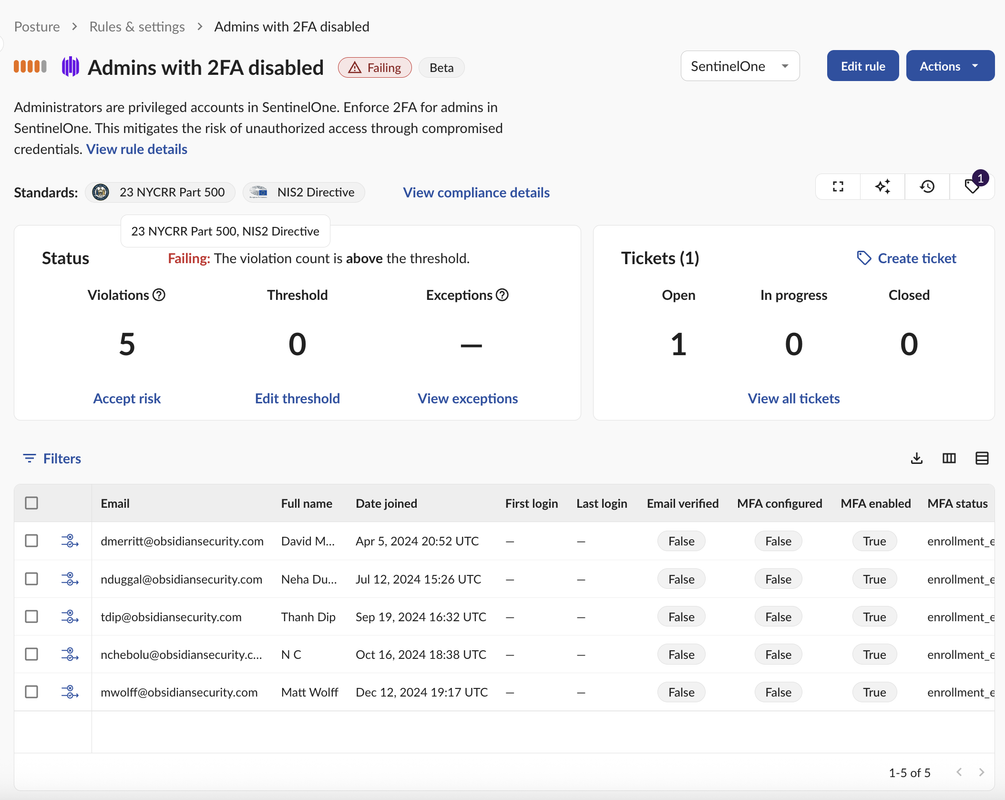Screen dimensions: 1005x800
Task: Open the AI sparkle assistant icon
Action: 883,187
